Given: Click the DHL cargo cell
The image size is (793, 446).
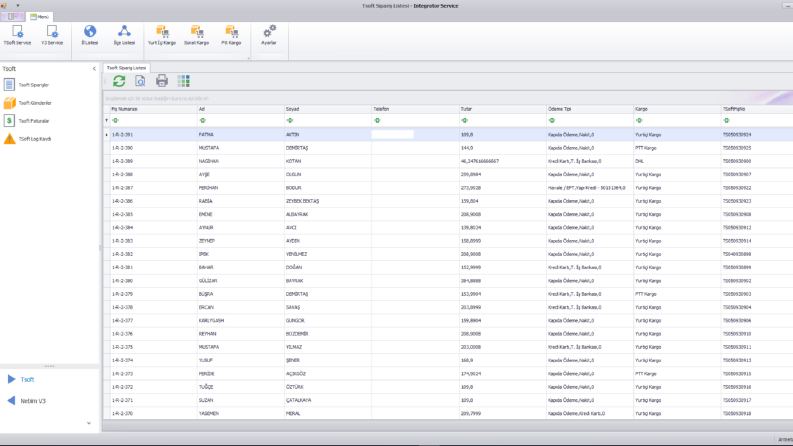Looking at the screenshot, I should pos(677,161).
